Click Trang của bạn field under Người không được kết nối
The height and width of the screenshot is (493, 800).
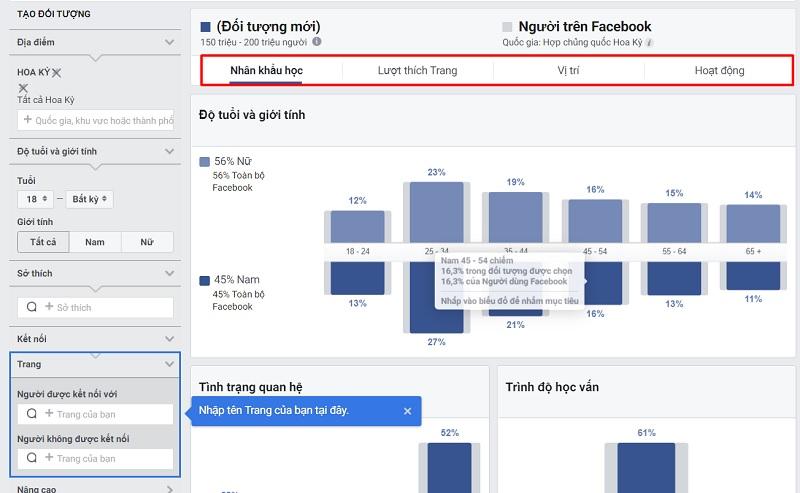96,458
